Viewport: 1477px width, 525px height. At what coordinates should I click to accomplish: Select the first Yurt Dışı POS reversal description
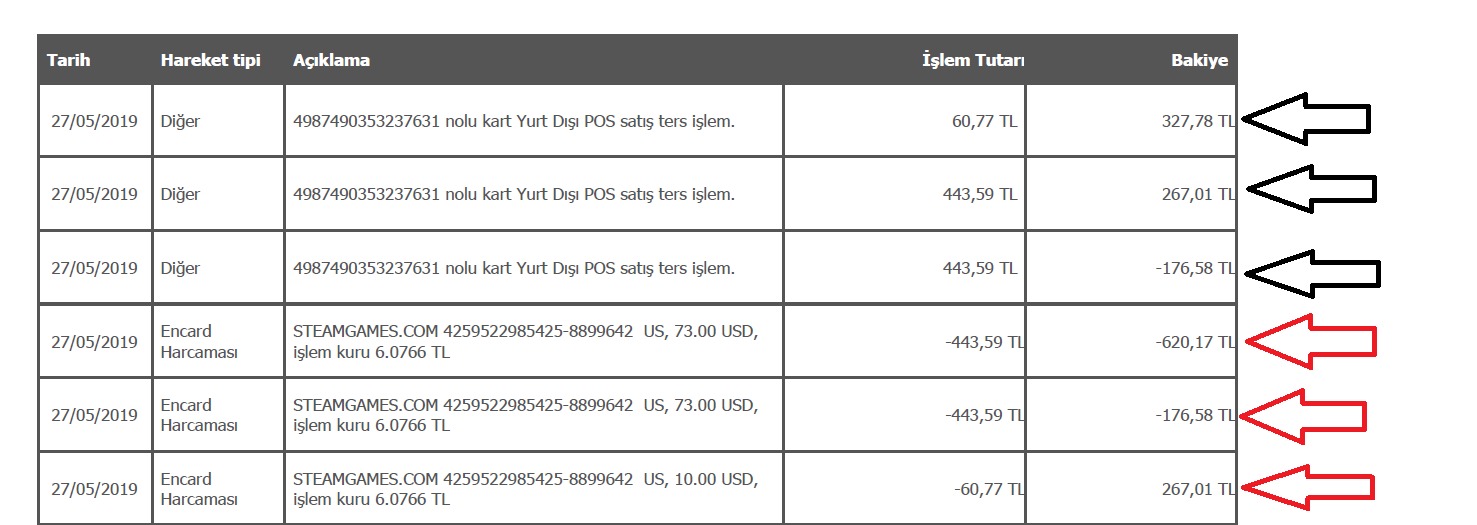click(514, 121)
